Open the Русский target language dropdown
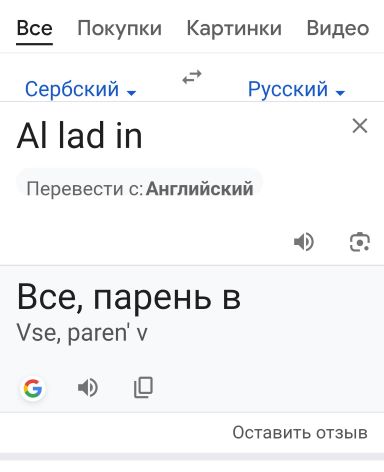The height and width of the screenshot is (472, 384). [296, 89]
